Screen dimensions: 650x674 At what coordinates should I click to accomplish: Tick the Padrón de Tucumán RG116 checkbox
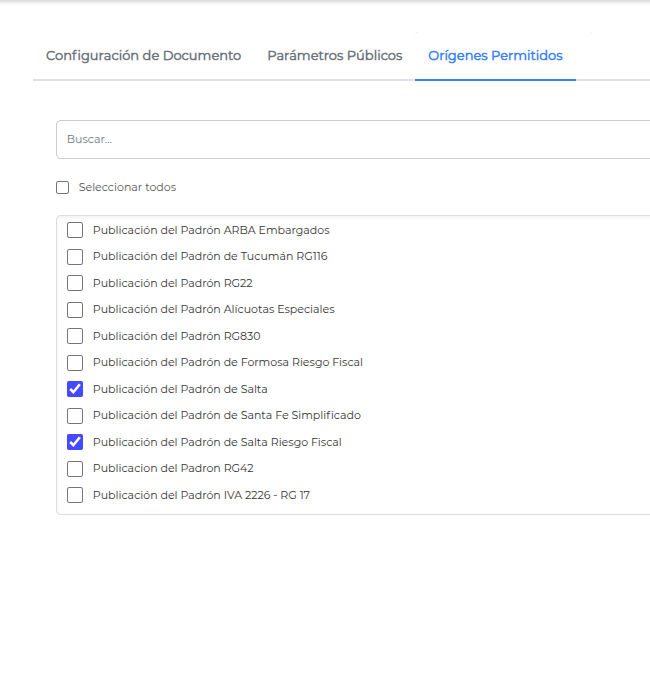click(75, 257)
